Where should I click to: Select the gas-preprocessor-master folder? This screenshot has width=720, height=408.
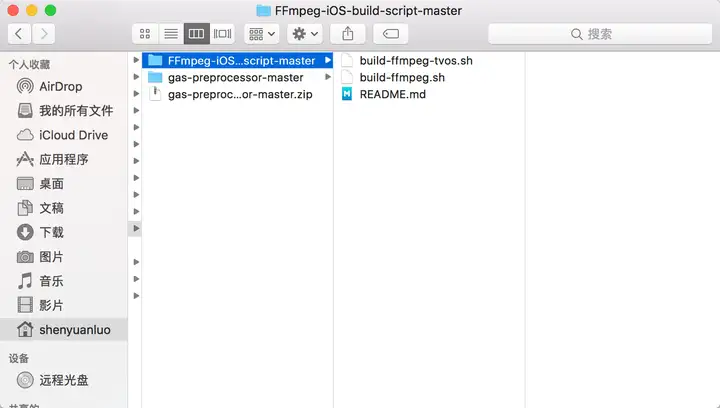click(237, 78)
